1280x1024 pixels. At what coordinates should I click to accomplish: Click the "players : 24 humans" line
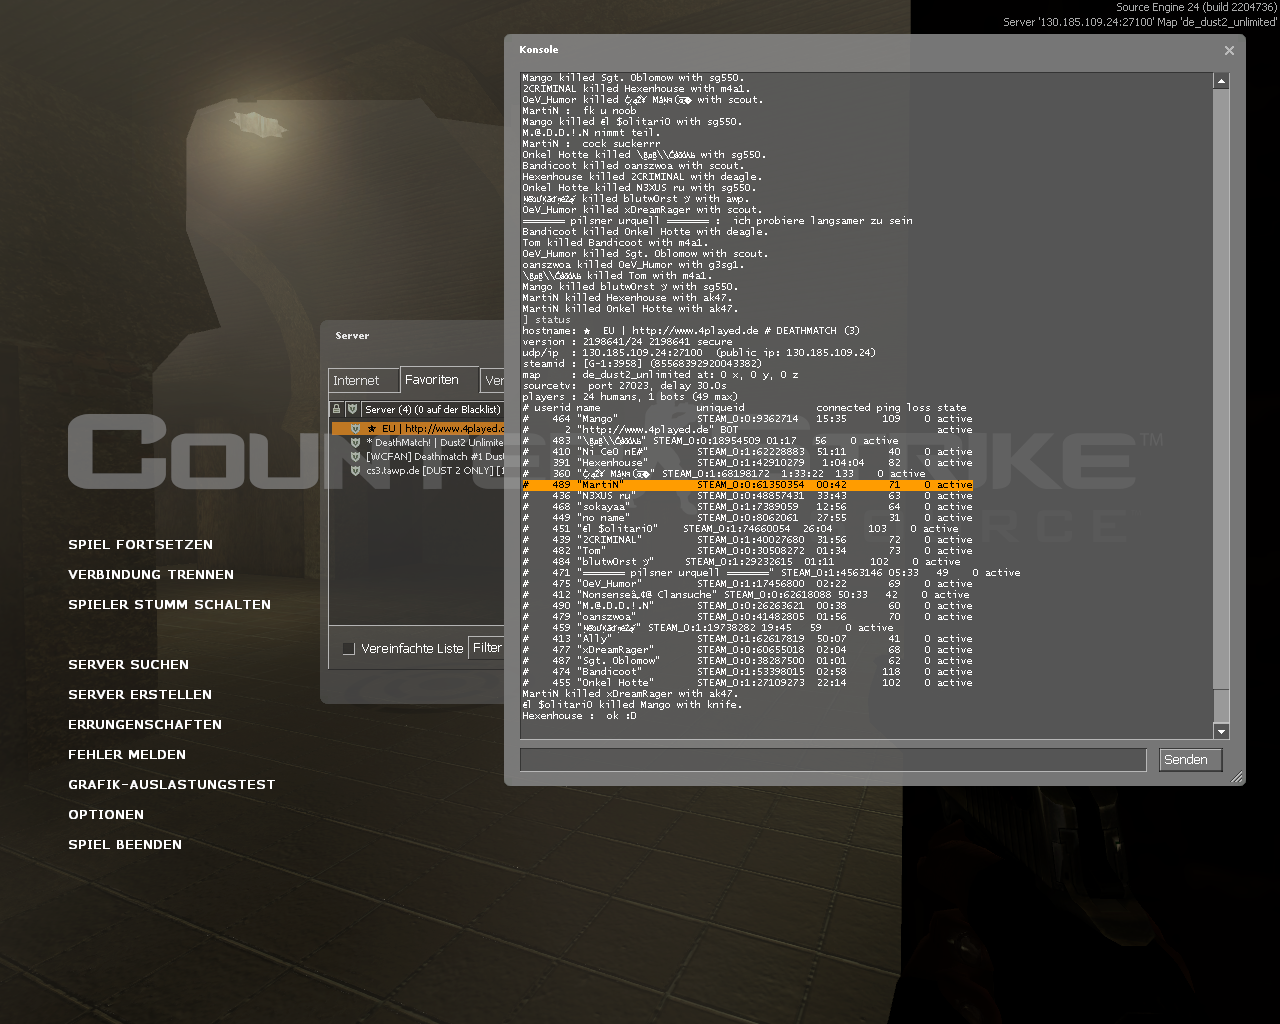(x=632, y=397)
